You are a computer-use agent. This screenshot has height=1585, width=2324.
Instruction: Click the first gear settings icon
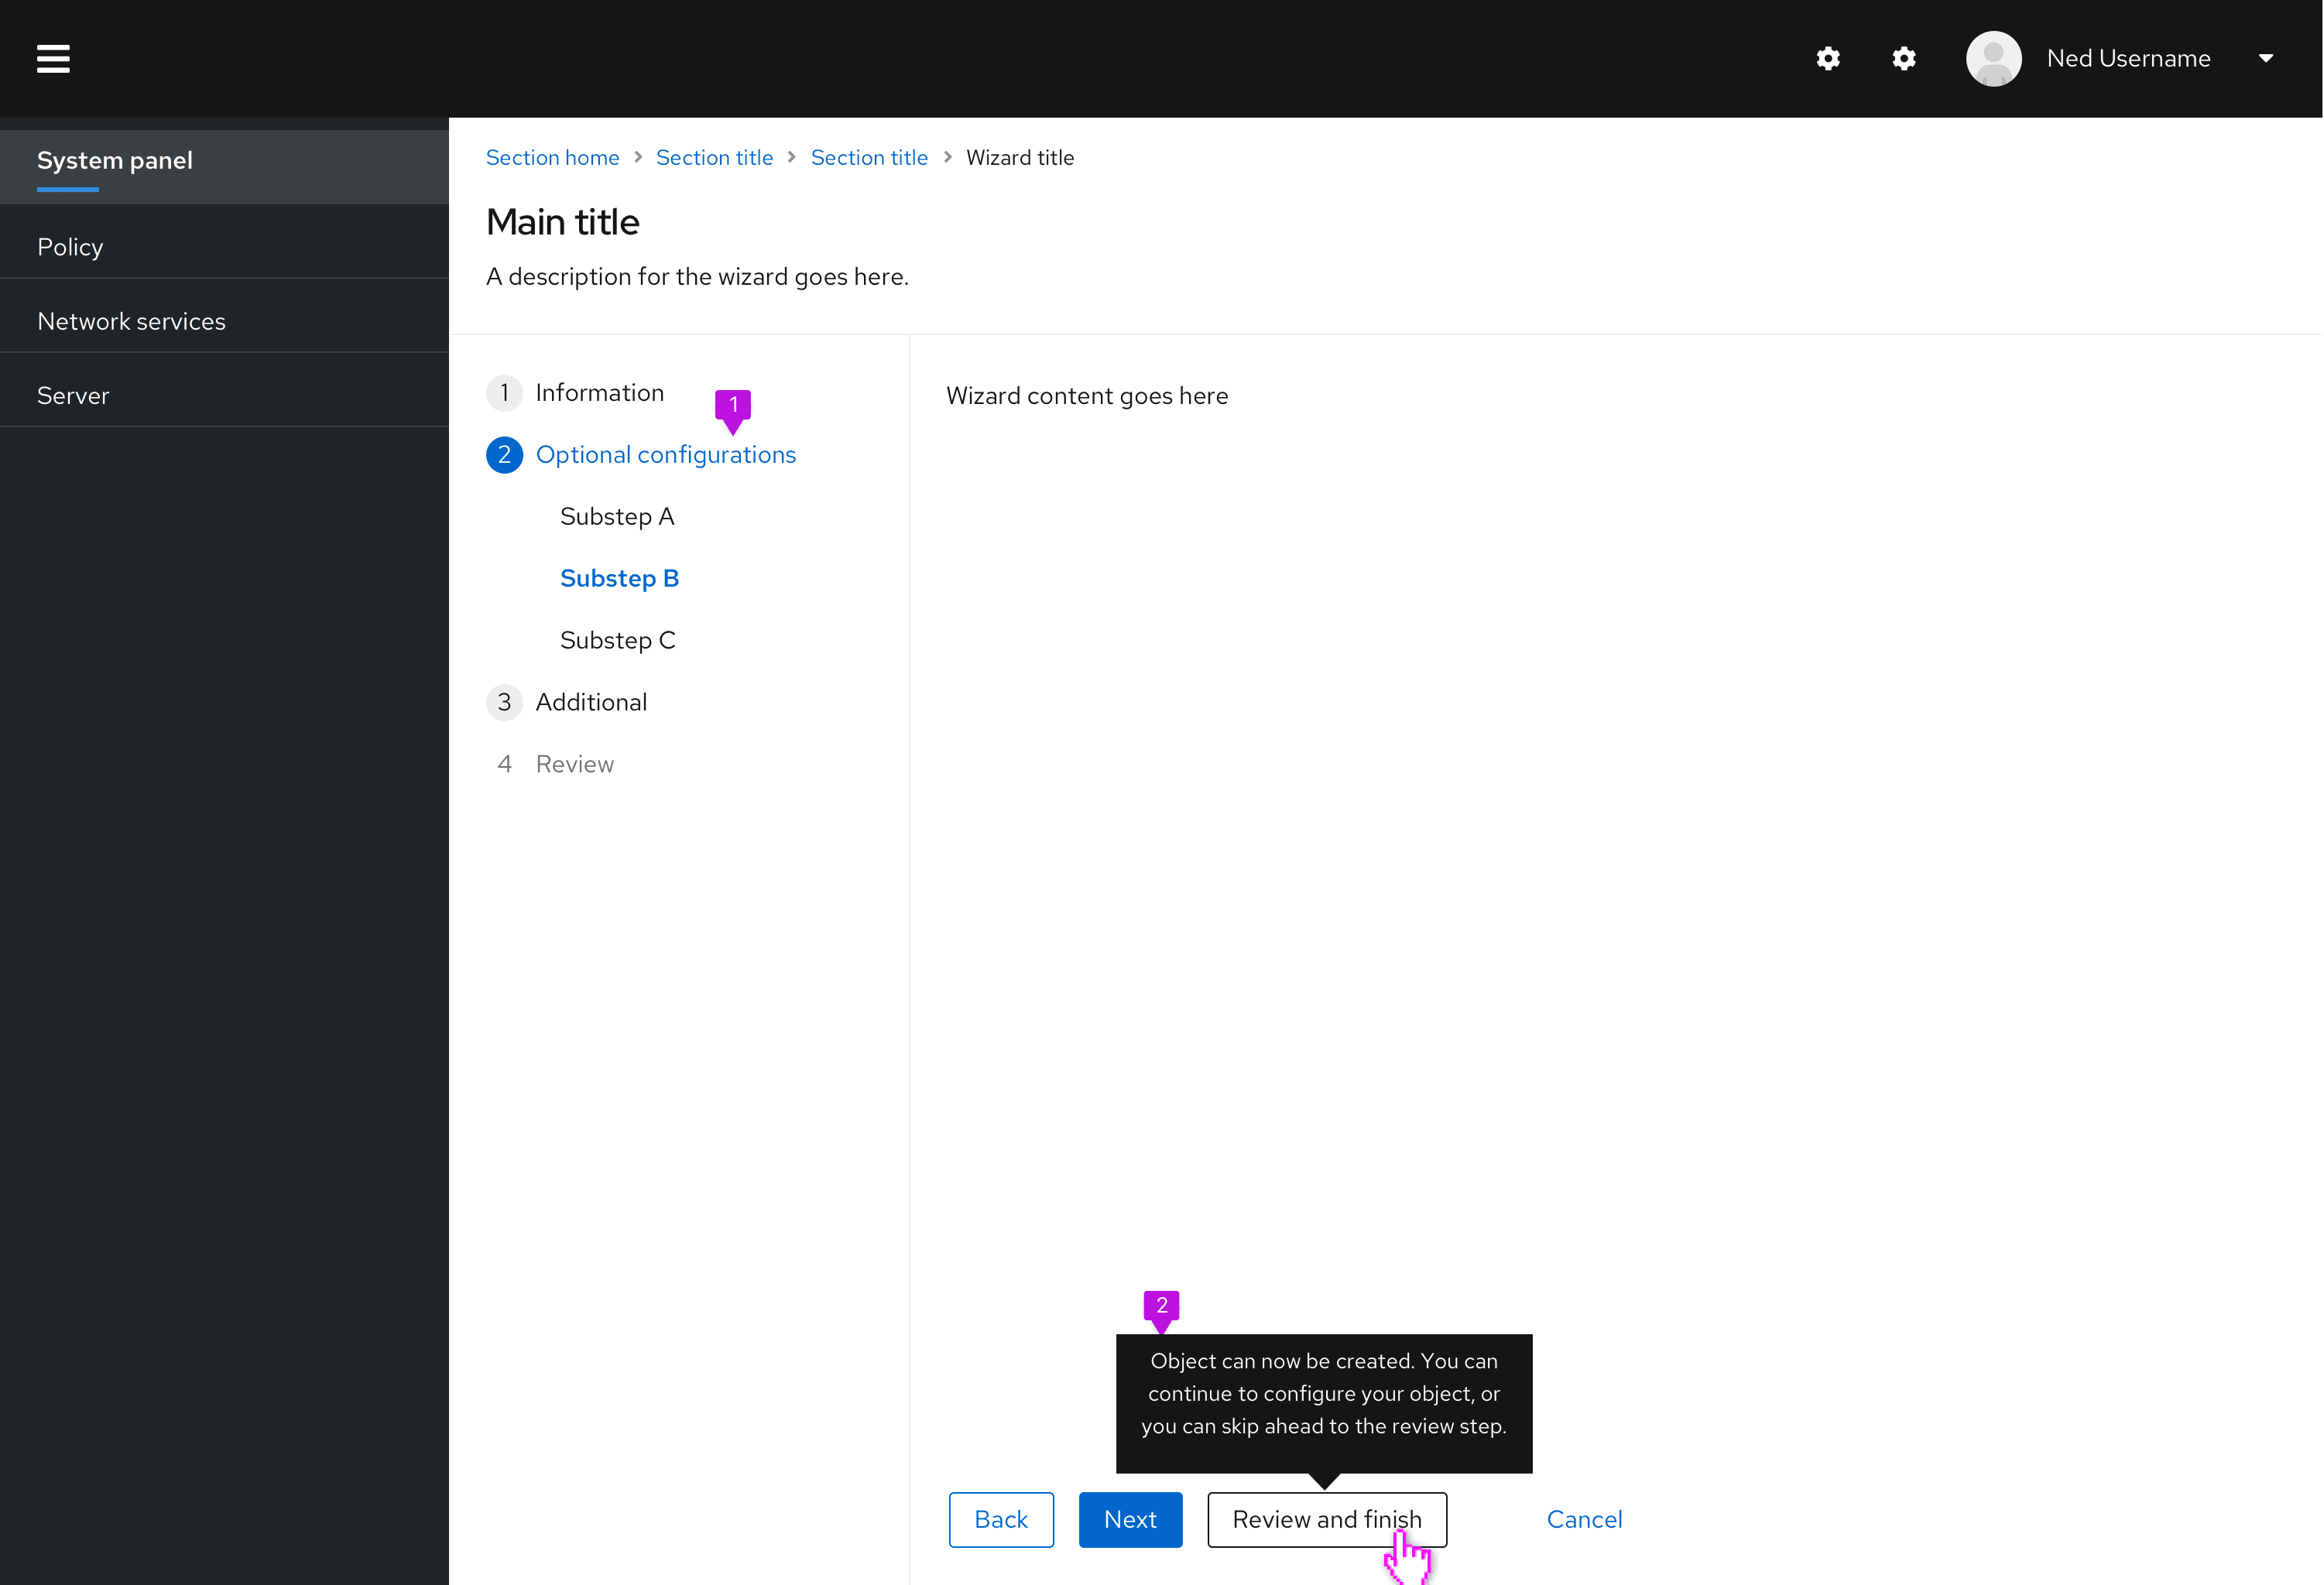tap(1828, 58)
